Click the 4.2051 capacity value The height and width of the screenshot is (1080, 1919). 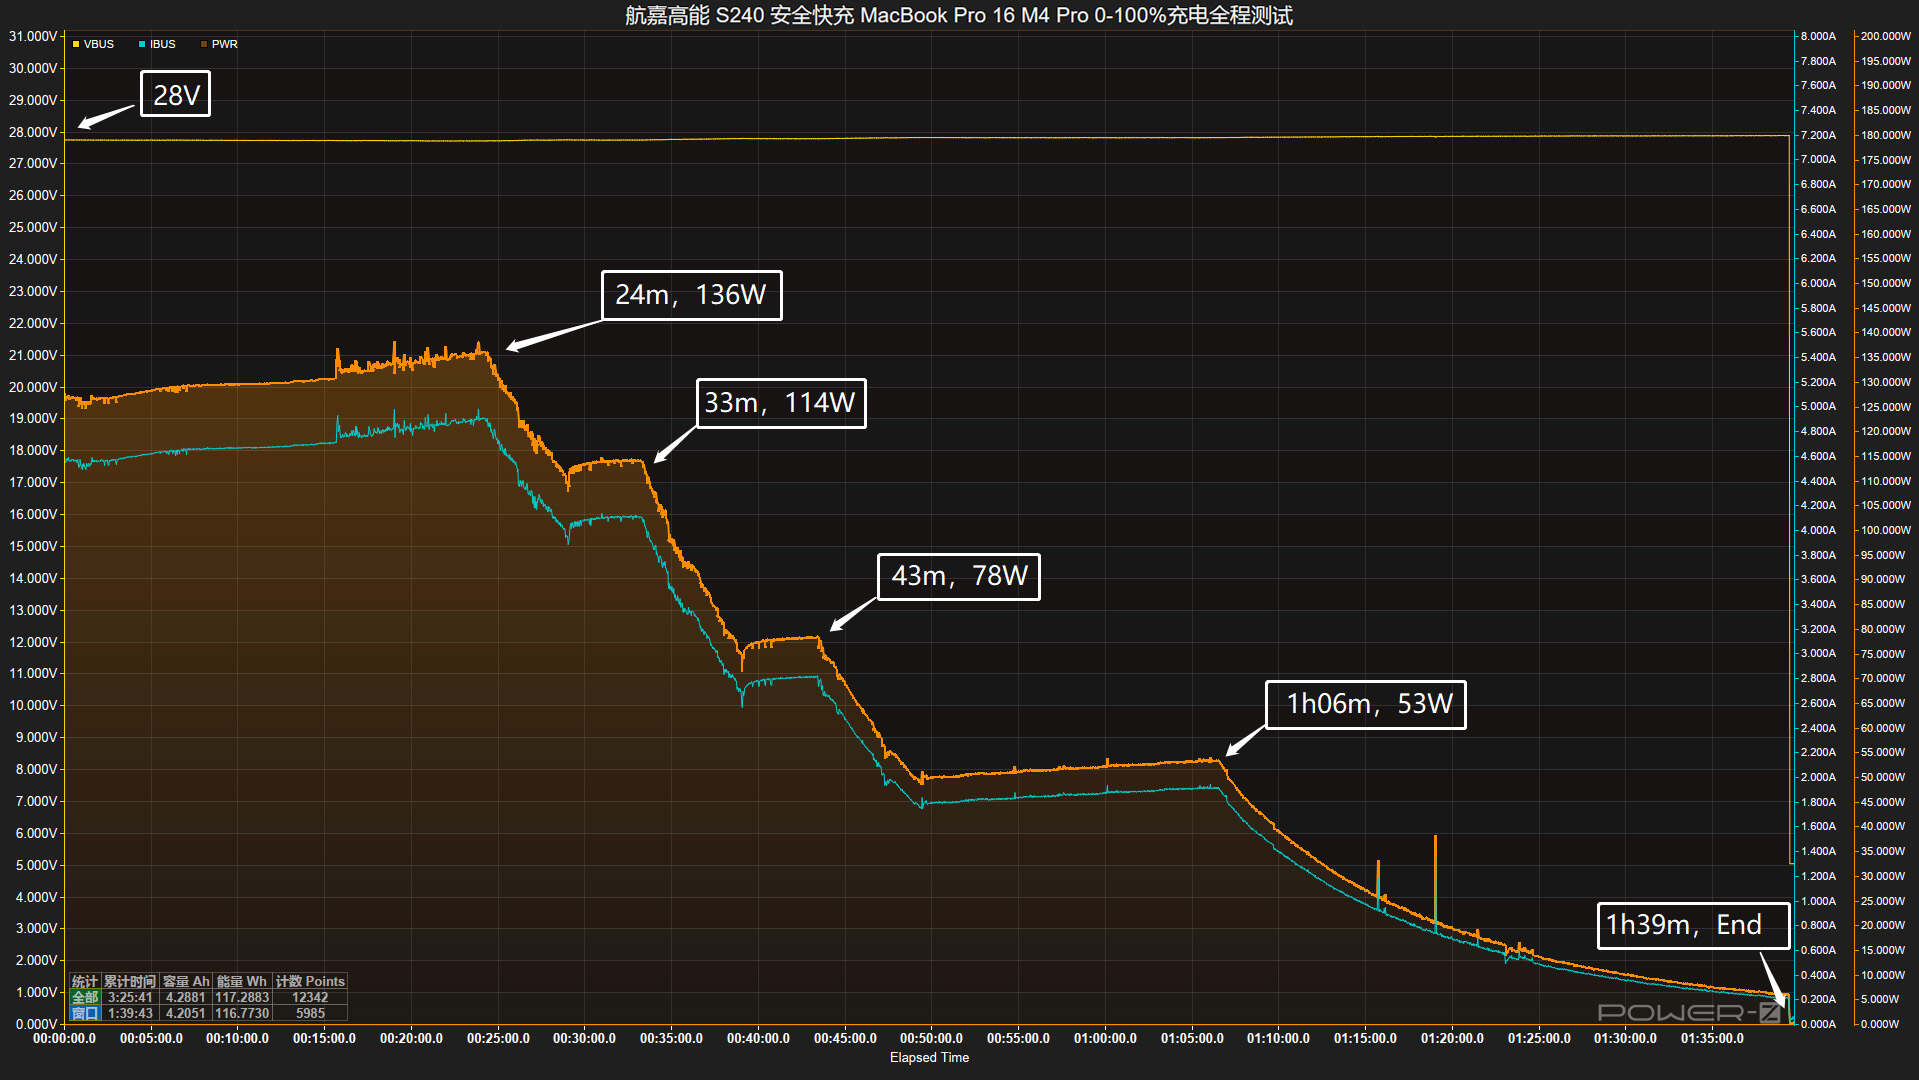click(186, 1014)
